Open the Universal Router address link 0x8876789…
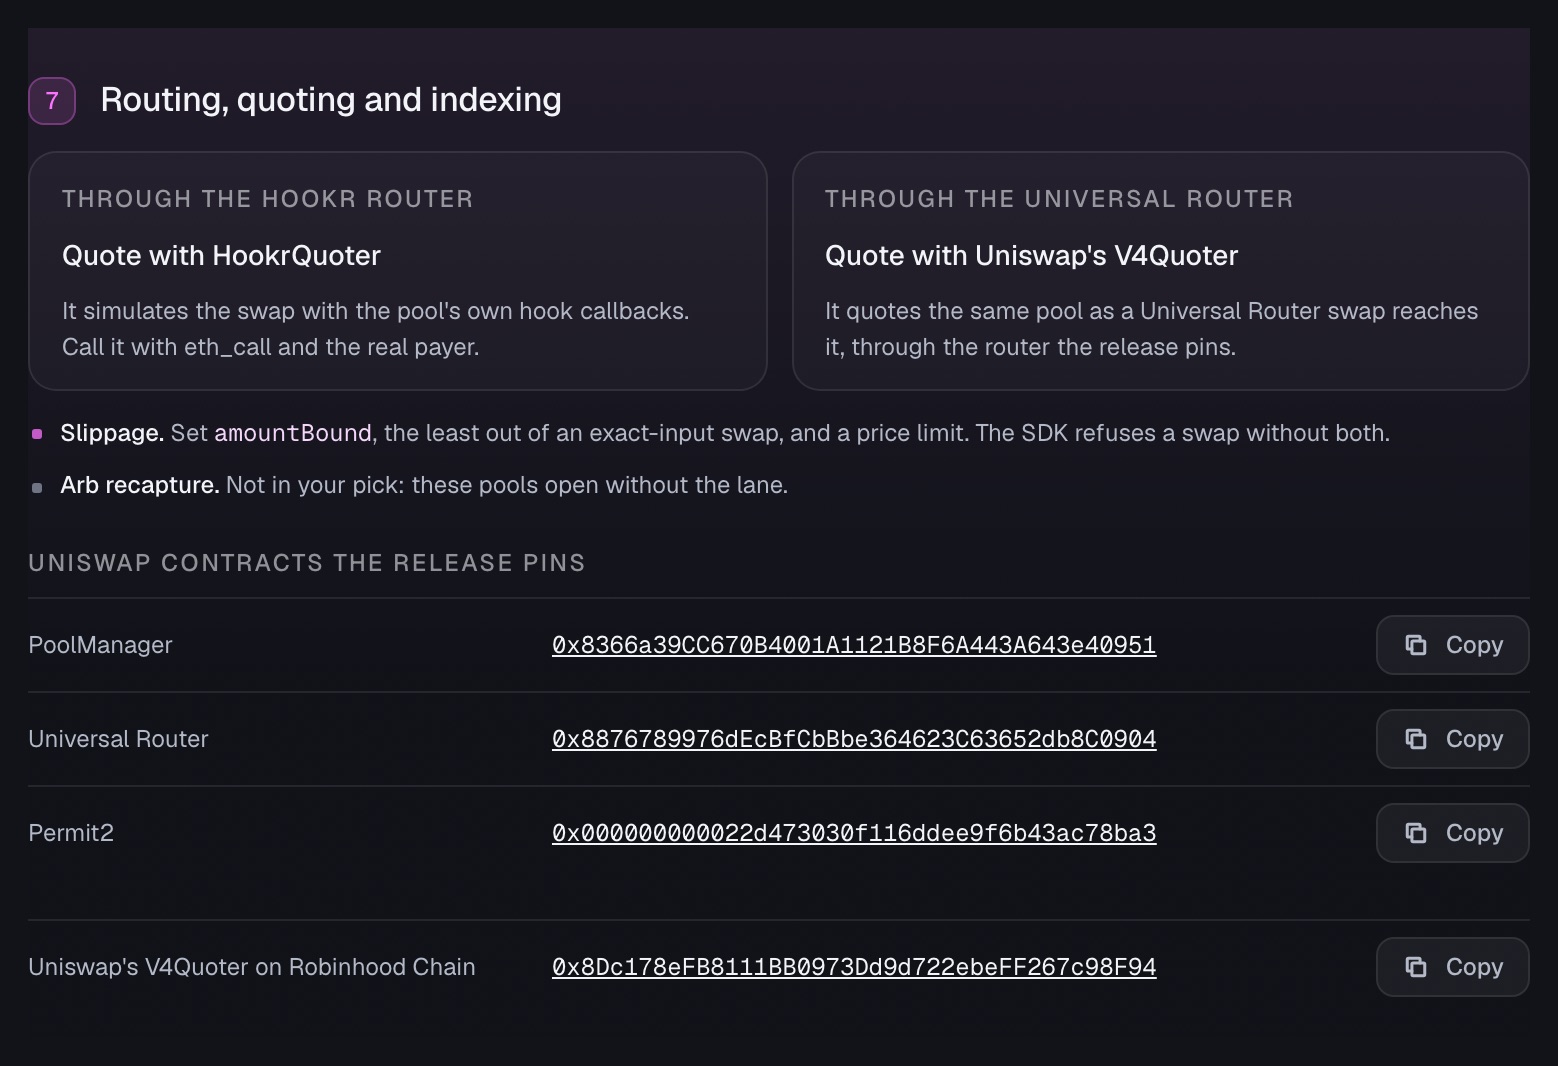This screenshot has width=1558, height=1066. point(854,739)
